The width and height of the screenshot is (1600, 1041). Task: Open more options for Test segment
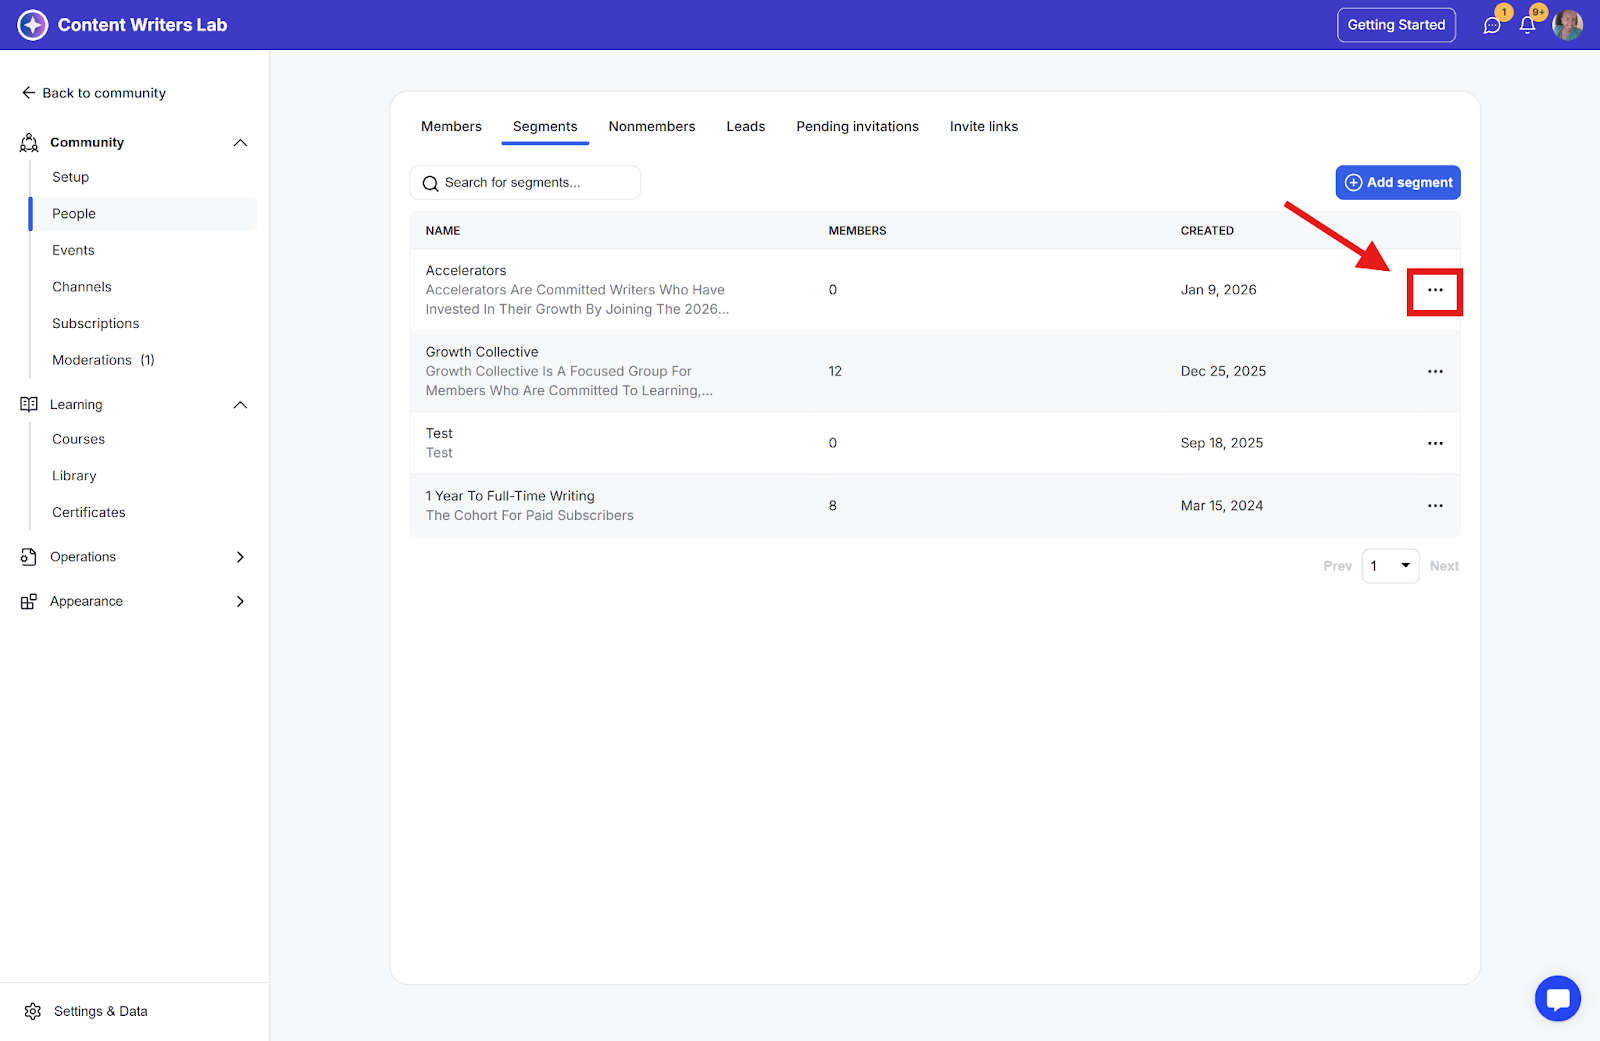1435,443
